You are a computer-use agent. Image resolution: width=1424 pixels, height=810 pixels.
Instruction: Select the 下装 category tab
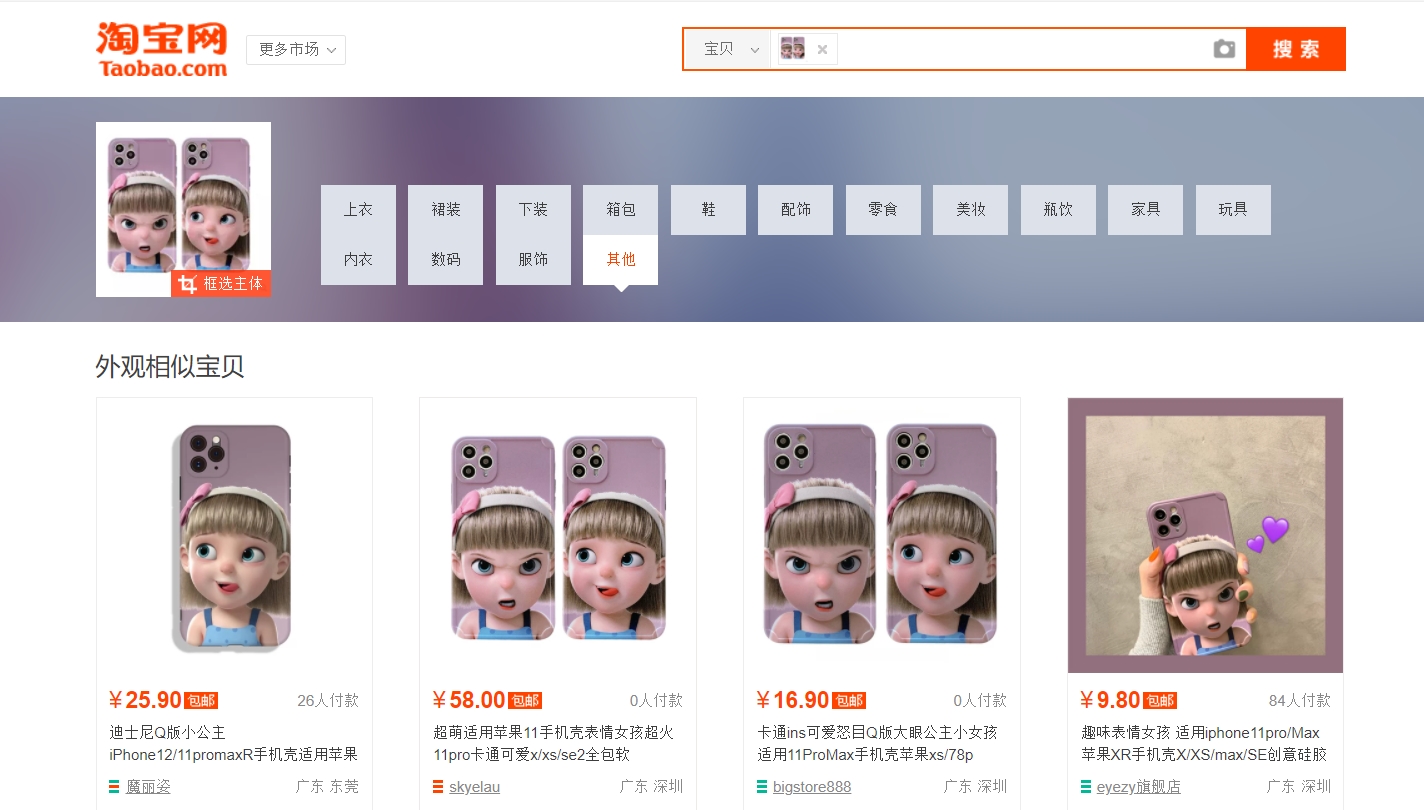pyautogui.click(x=533, y=210)
